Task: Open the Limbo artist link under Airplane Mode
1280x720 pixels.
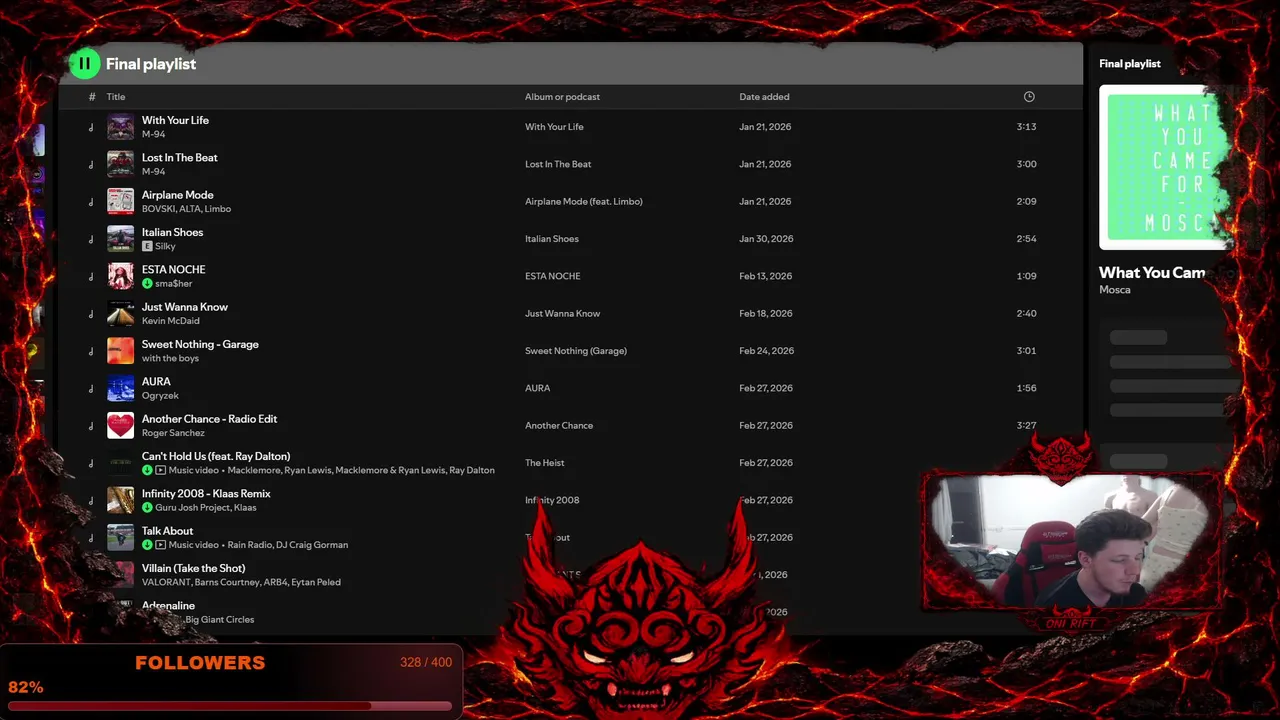Action: (x=217, y=209)
